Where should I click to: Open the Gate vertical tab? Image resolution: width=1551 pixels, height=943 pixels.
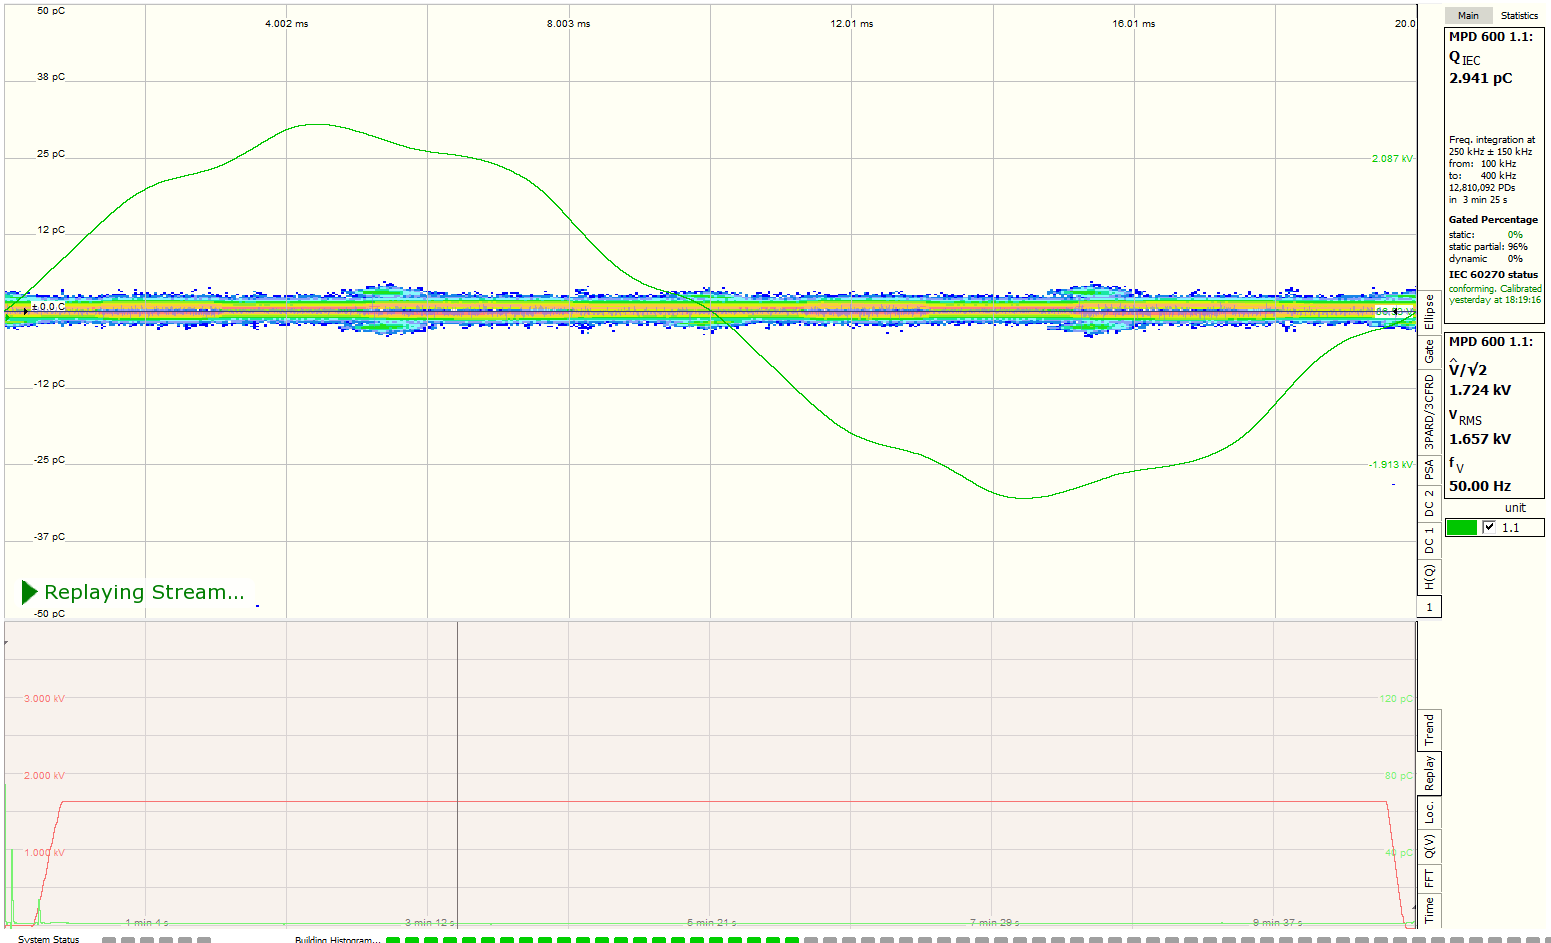click(1430, 351)
